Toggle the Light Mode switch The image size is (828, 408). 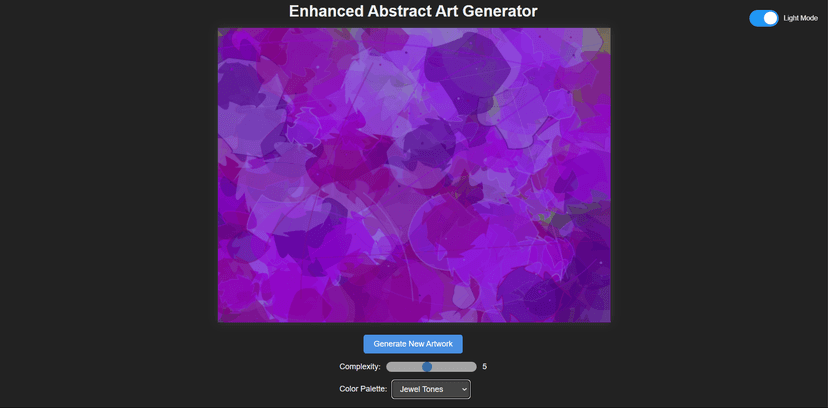764,18
